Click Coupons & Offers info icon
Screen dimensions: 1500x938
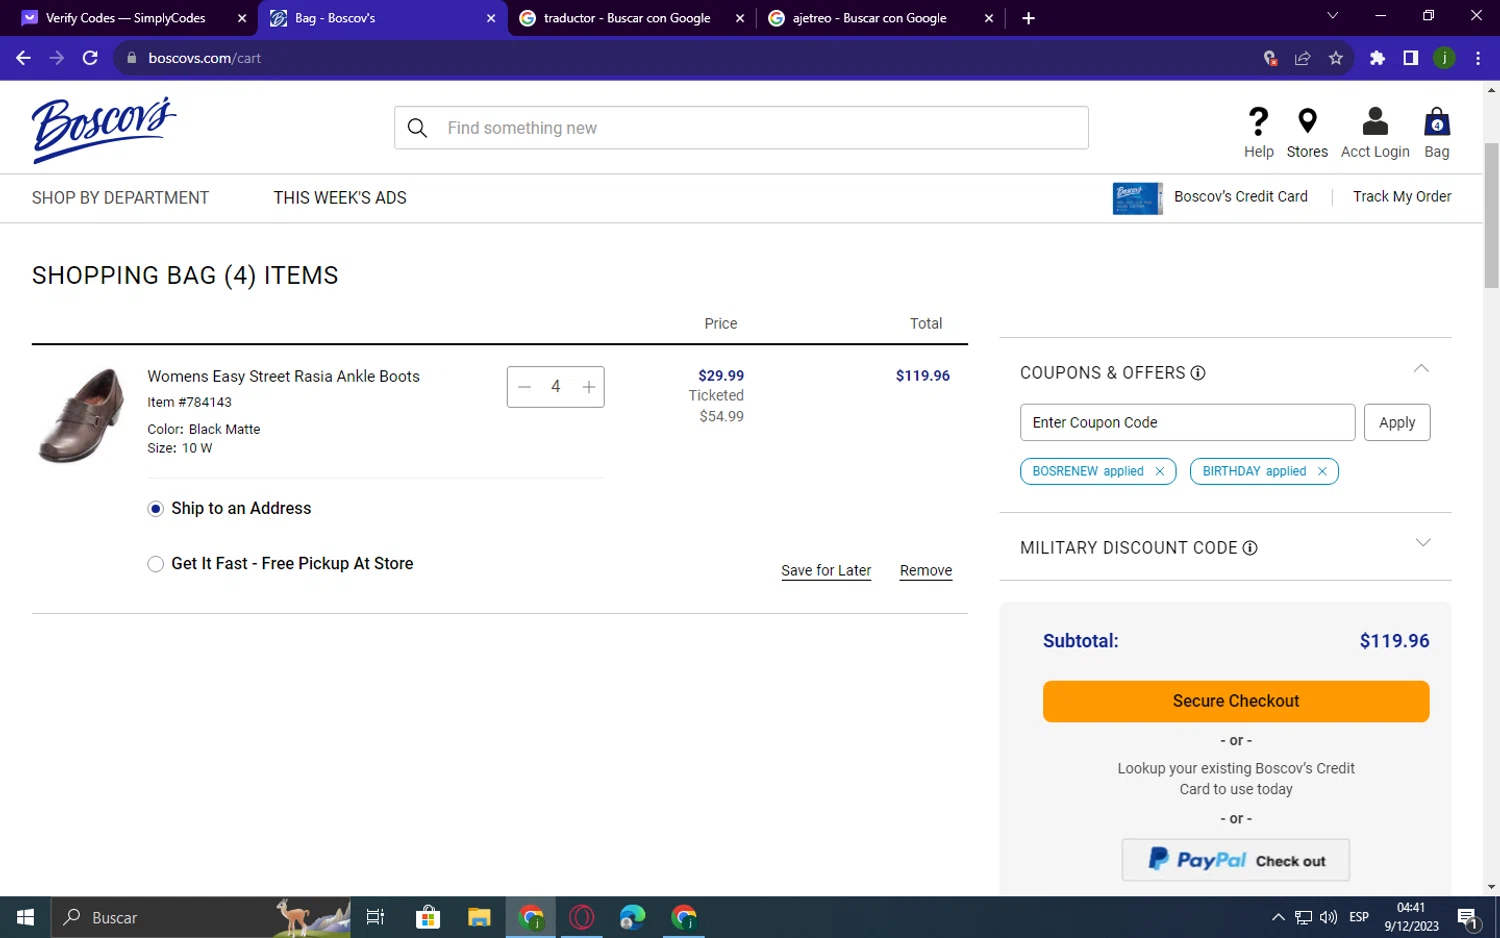pos(1198,373)
